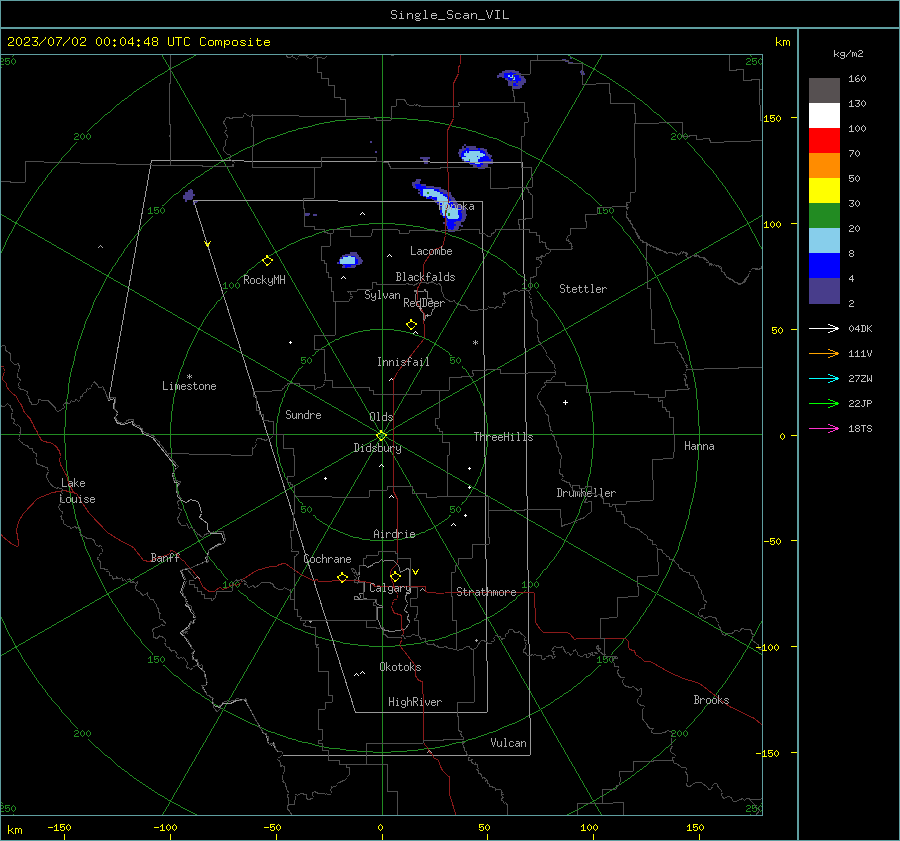Click the yellow diamond marker below RedDeer
Viewport: 900px width, 841px height.
[412, 325]
